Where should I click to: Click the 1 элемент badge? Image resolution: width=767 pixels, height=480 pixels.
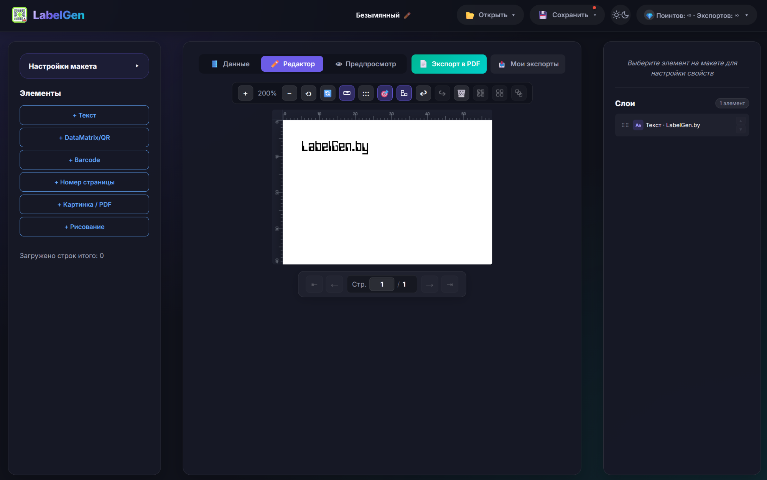[x=732, y=103]
